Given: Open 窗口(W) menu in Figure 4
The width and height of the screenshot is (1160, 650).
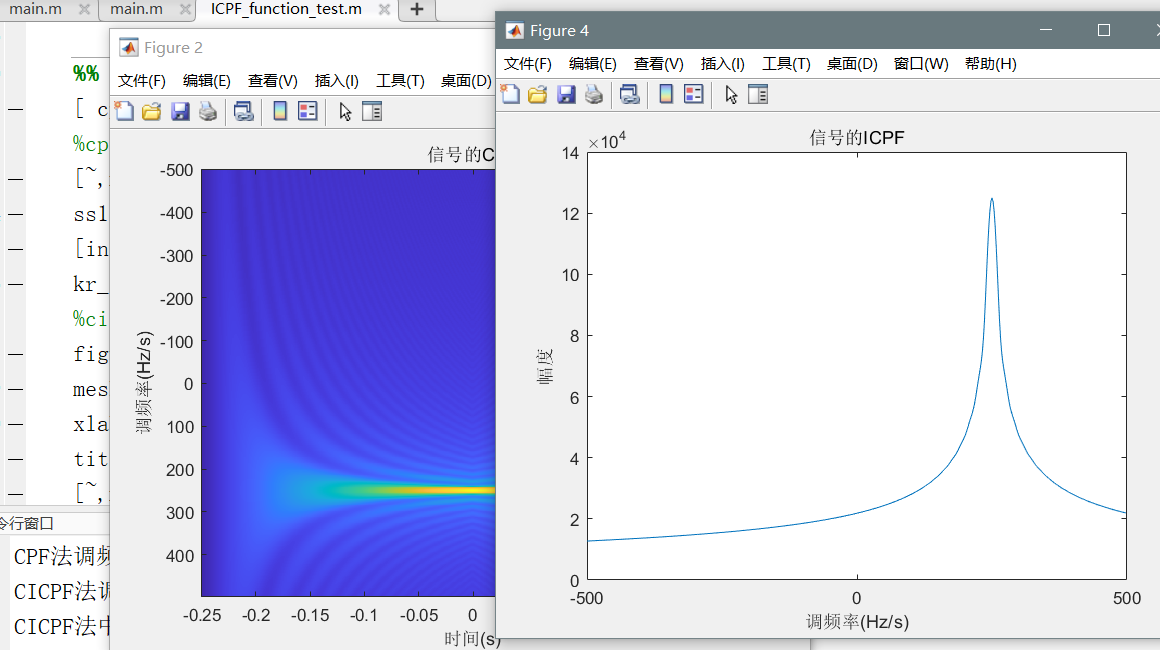Looking at the screenshot, I should tap(921, 64).
